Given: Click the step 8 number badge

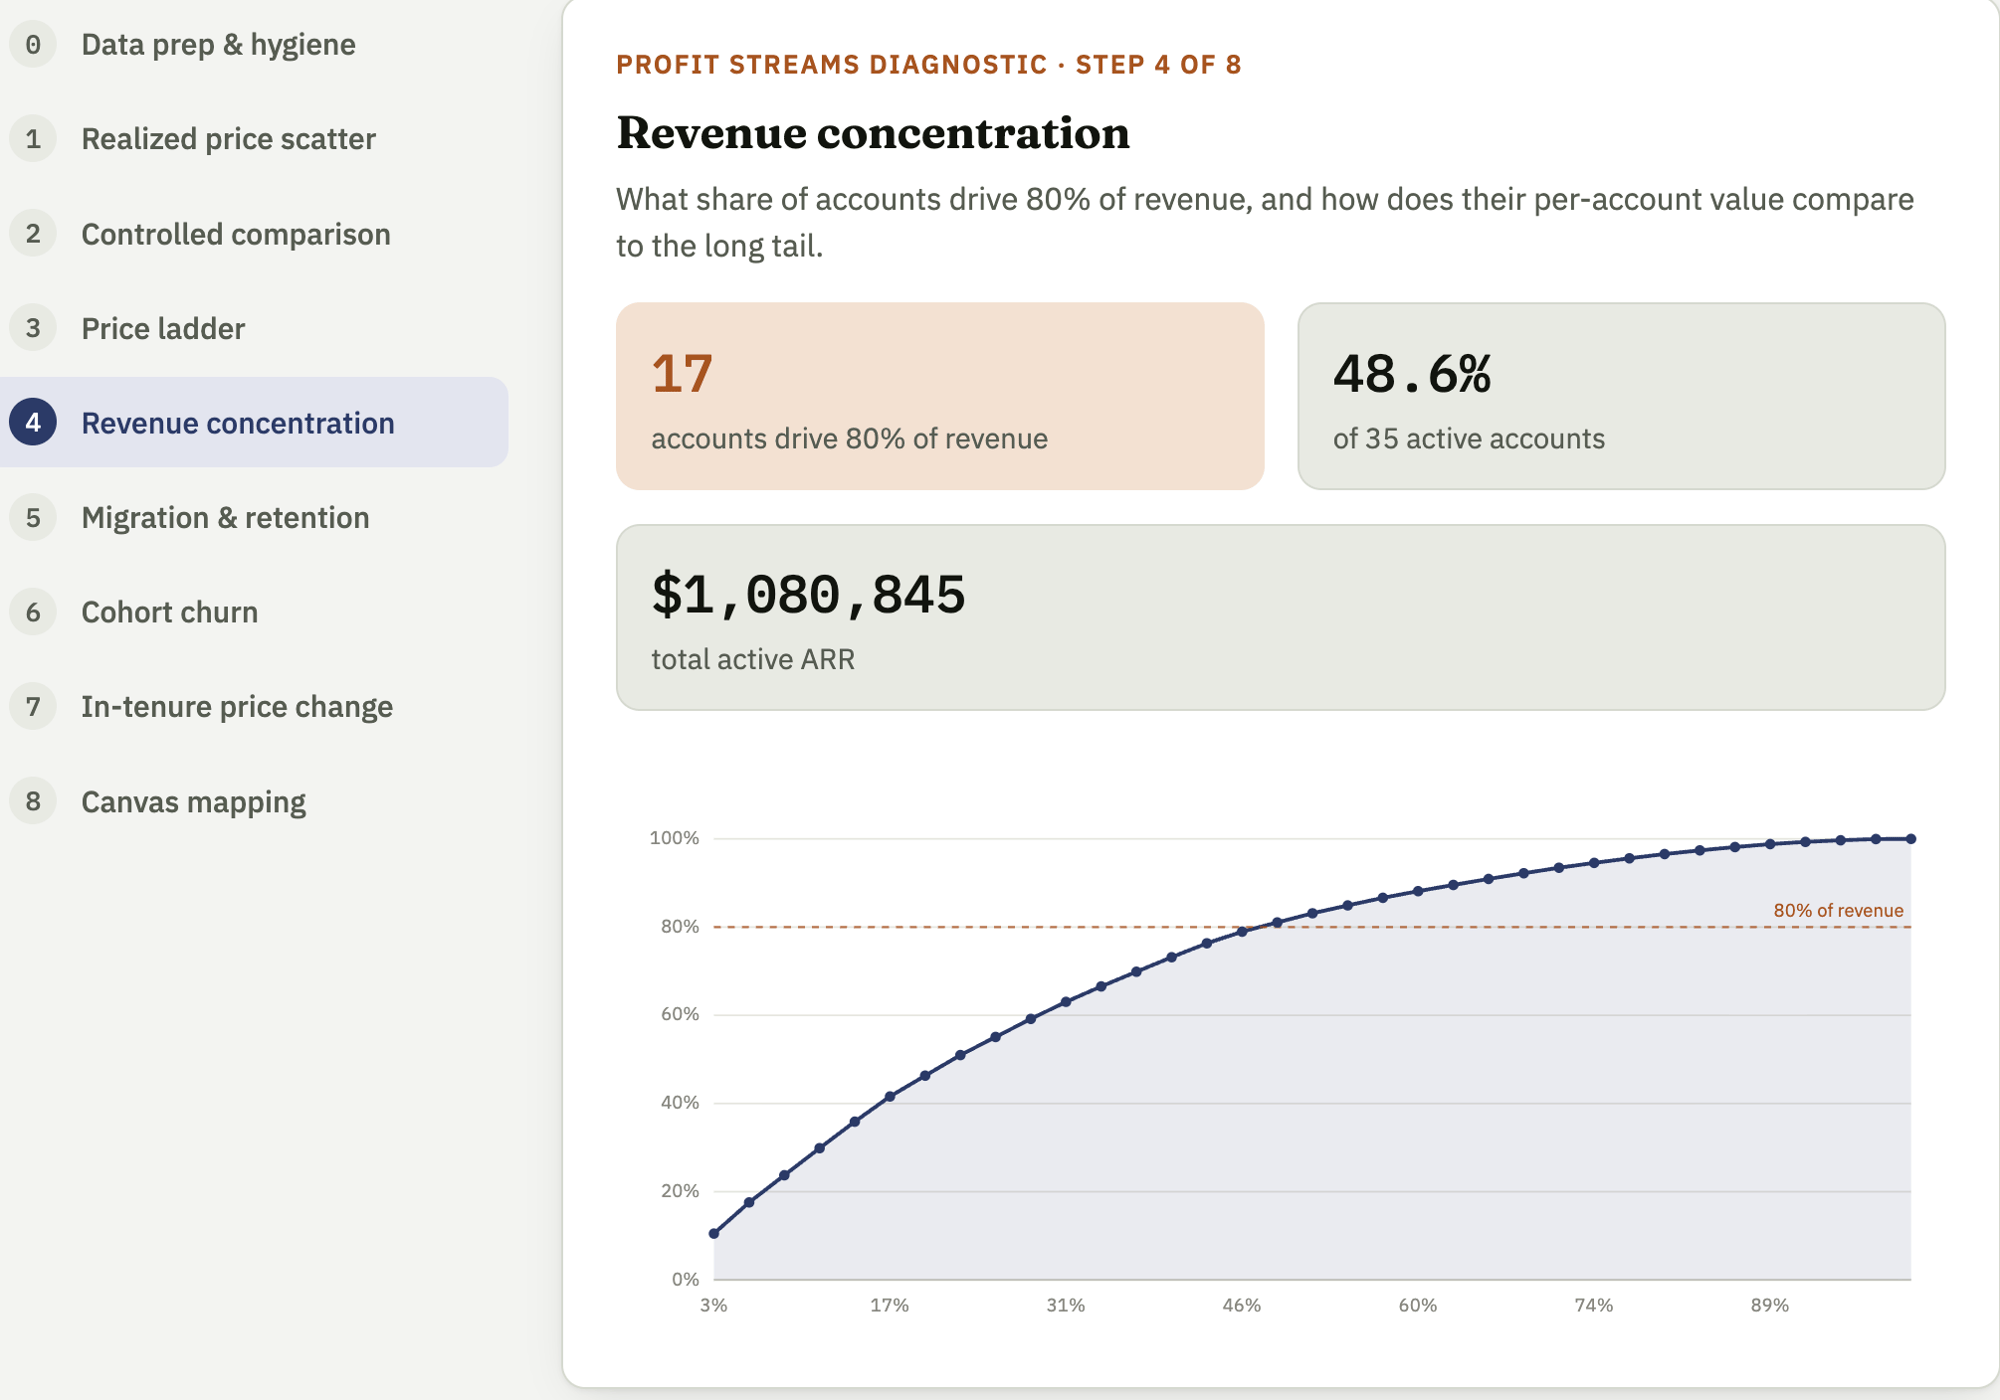Looking at the screenshot, I should coord(33,801).
